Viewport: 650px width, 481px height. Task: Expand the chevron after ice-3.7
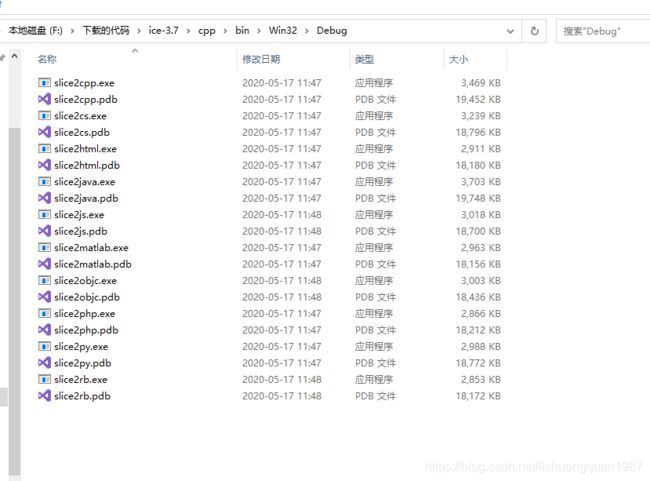[189, 31]
